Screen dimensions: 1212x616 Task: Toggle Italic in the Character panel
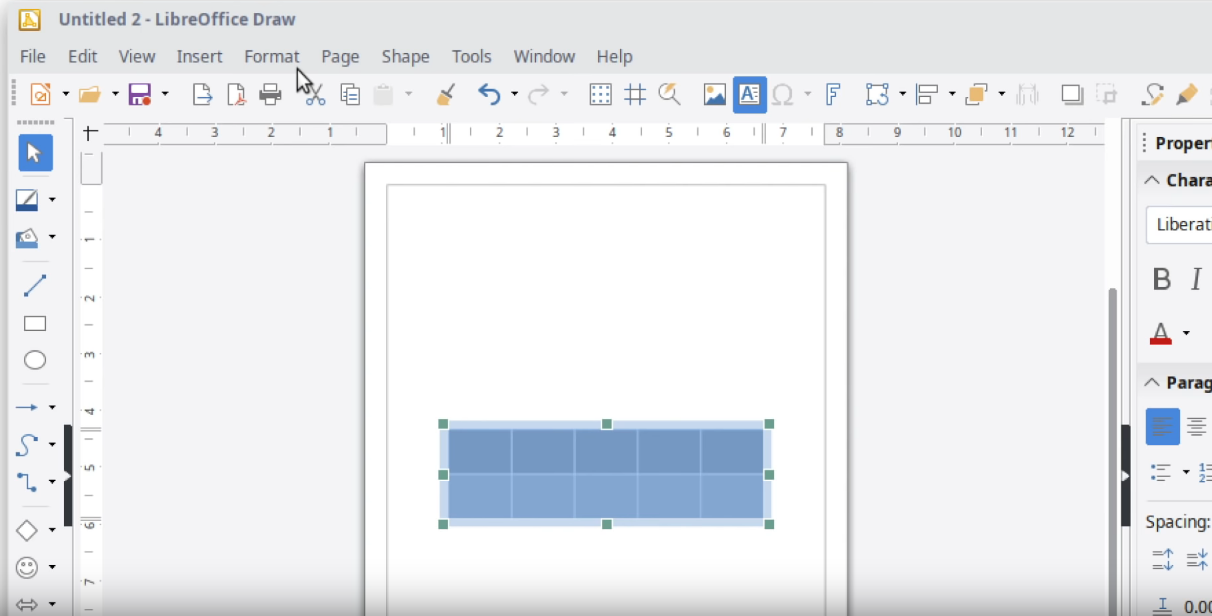coord(1195,279)
